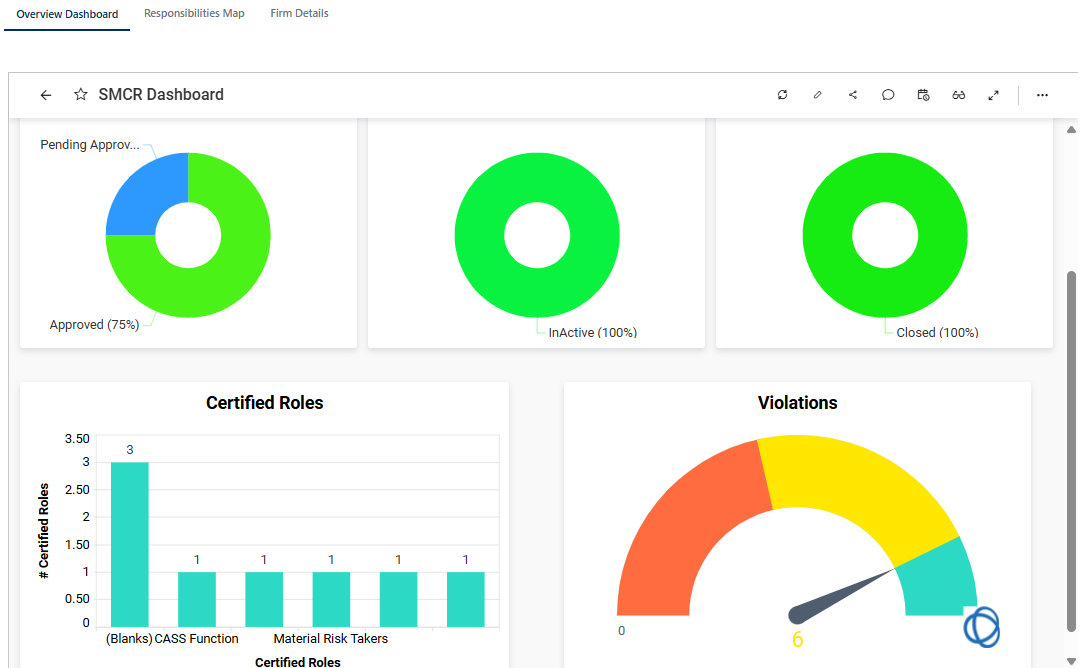Open the schedule calendar icon

[923, 95]
